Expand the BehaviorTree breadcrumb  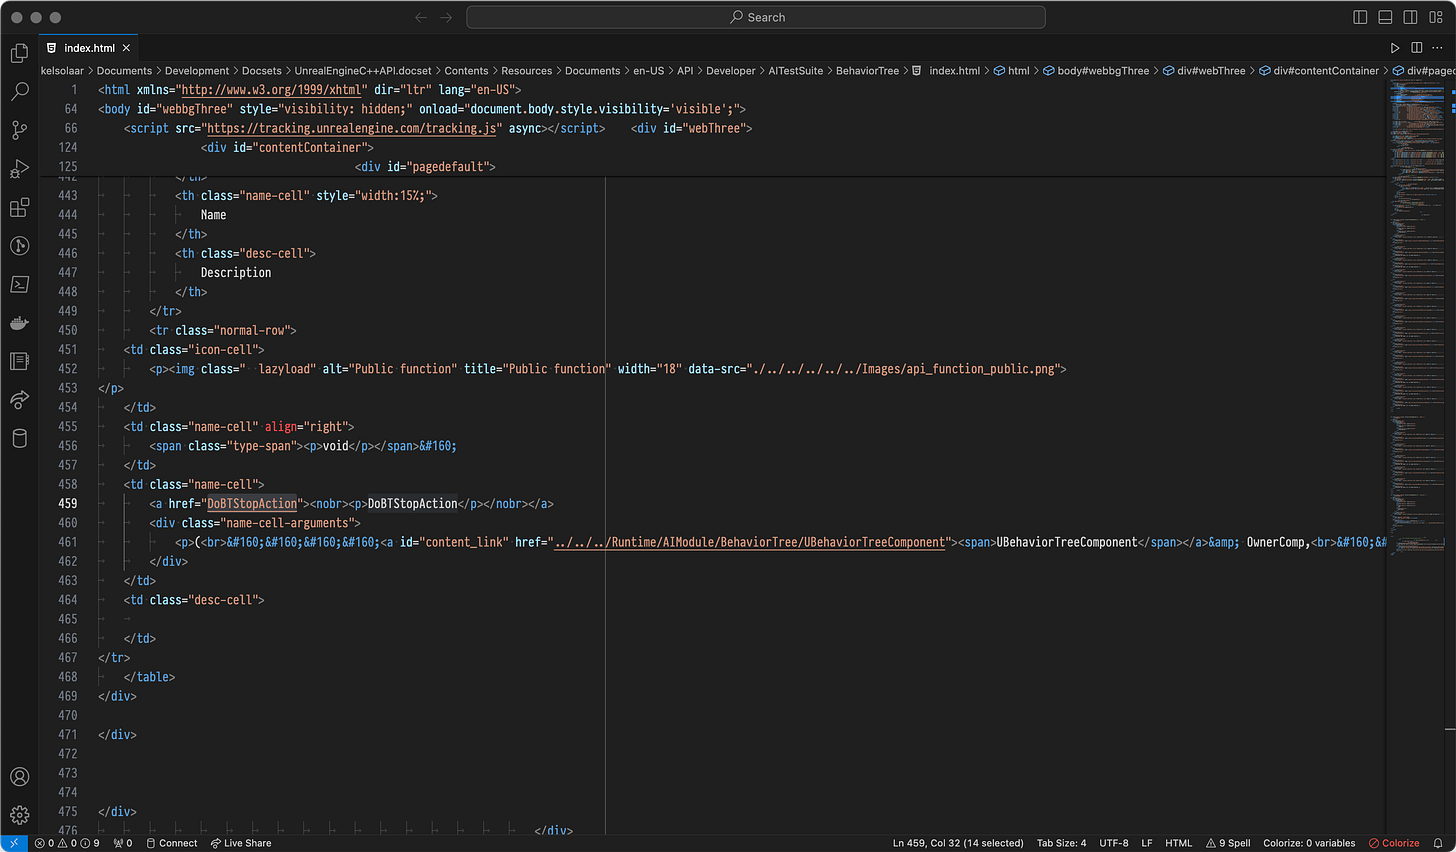pos(867,71)
